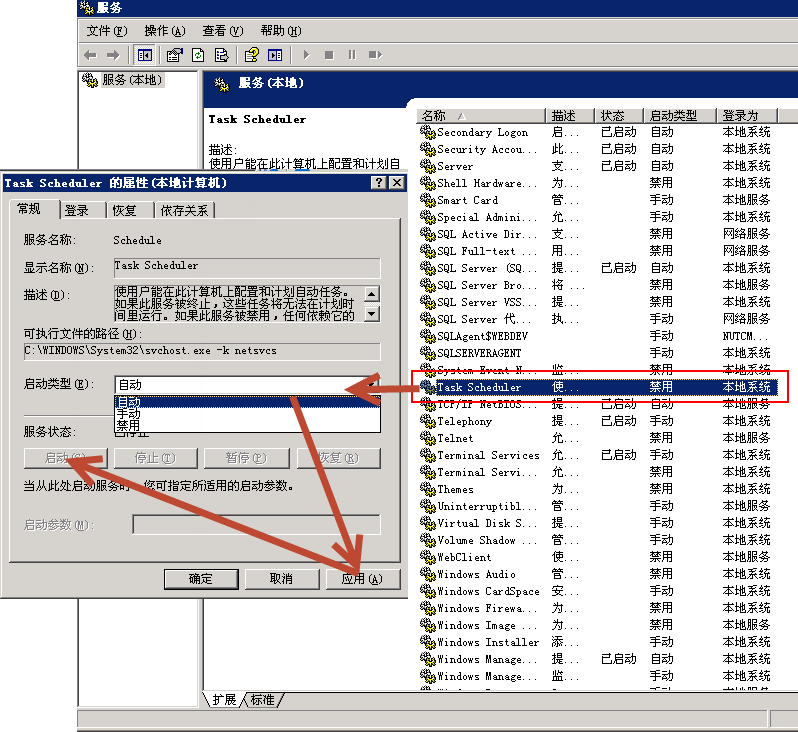Sort by the 名称 column header
798x732 pixels.
480,116
